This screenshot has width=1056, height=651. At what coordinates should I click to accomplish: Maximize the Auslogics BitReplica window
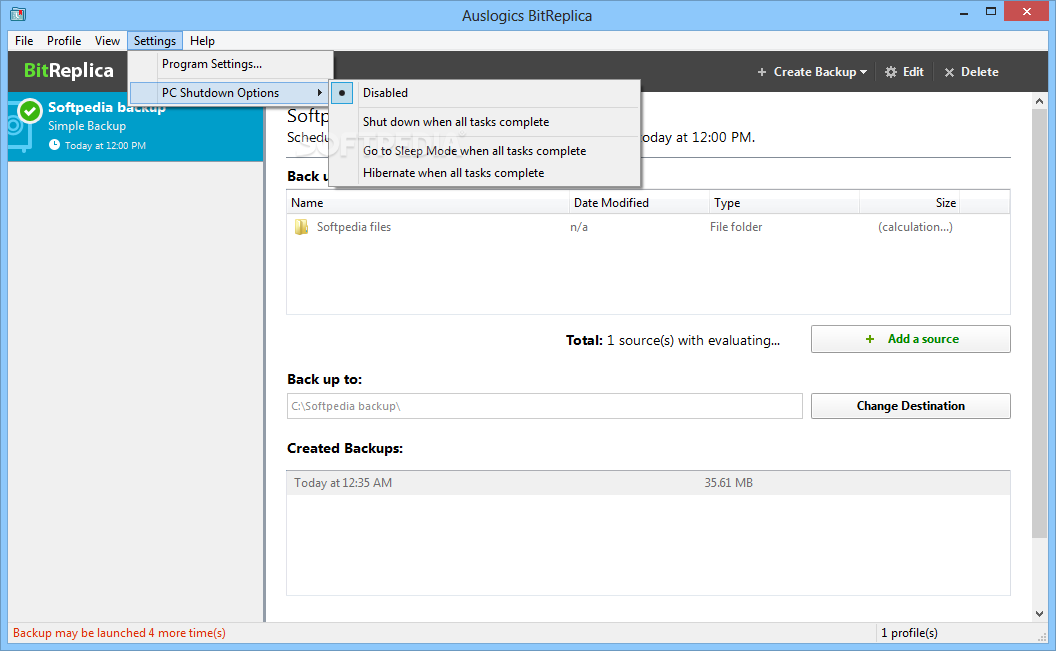click(x=991, y=11)
